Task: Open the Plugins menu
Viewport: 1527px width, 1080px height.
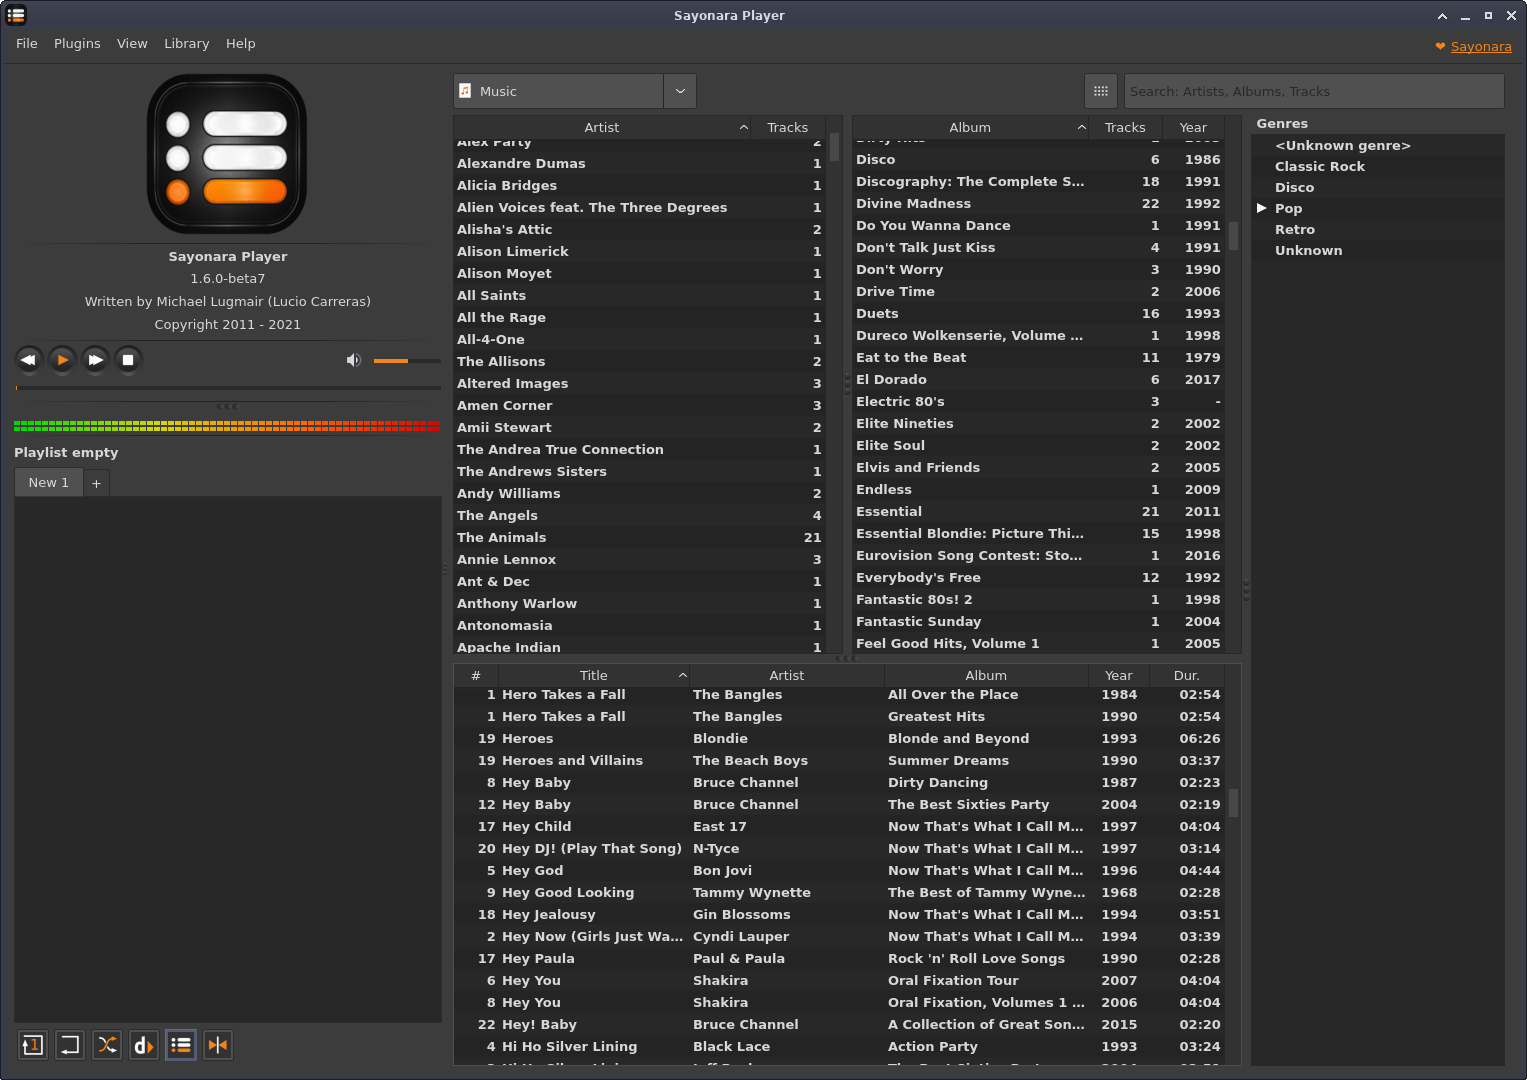Action: pyautogui.click(x=77, y=43)
